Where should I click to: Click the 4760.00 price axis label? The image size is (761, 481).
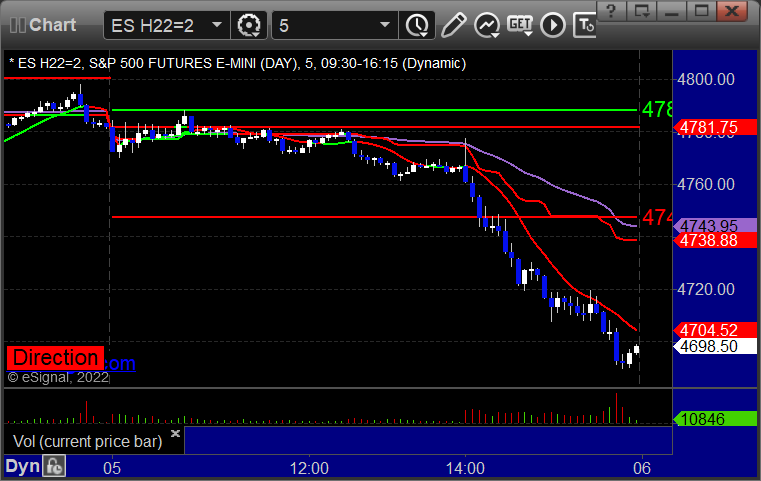(x=706, y=184)
